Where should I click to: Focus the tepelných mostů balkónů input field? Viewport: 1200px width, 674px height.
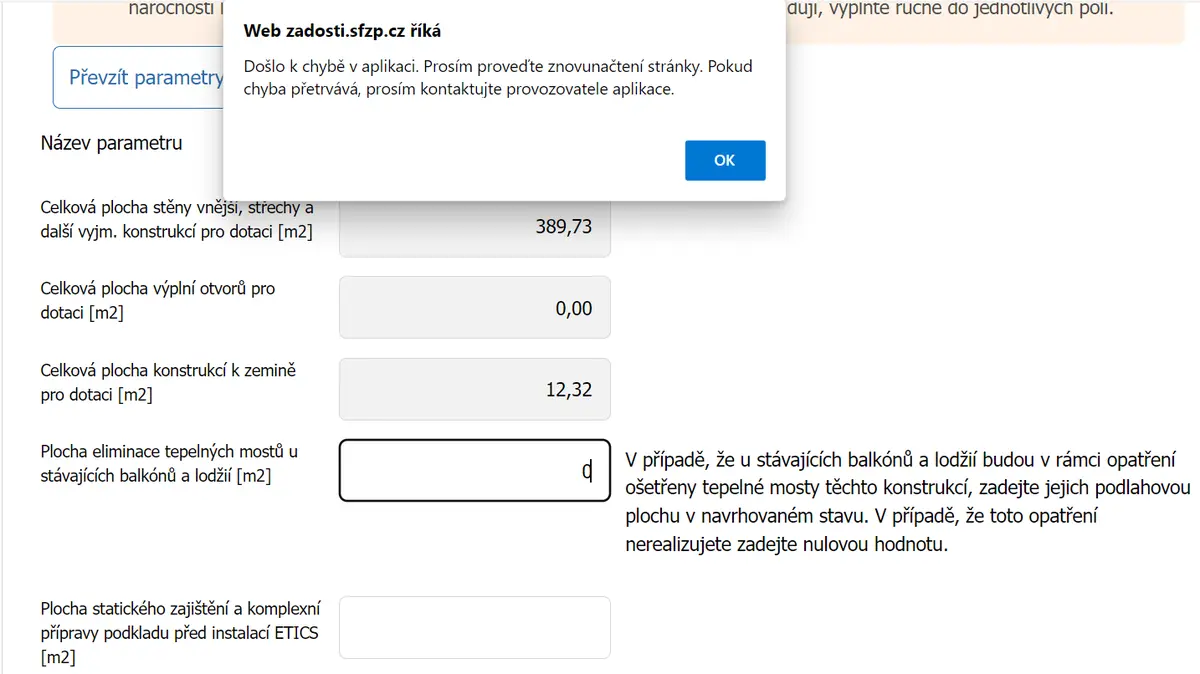475,470
